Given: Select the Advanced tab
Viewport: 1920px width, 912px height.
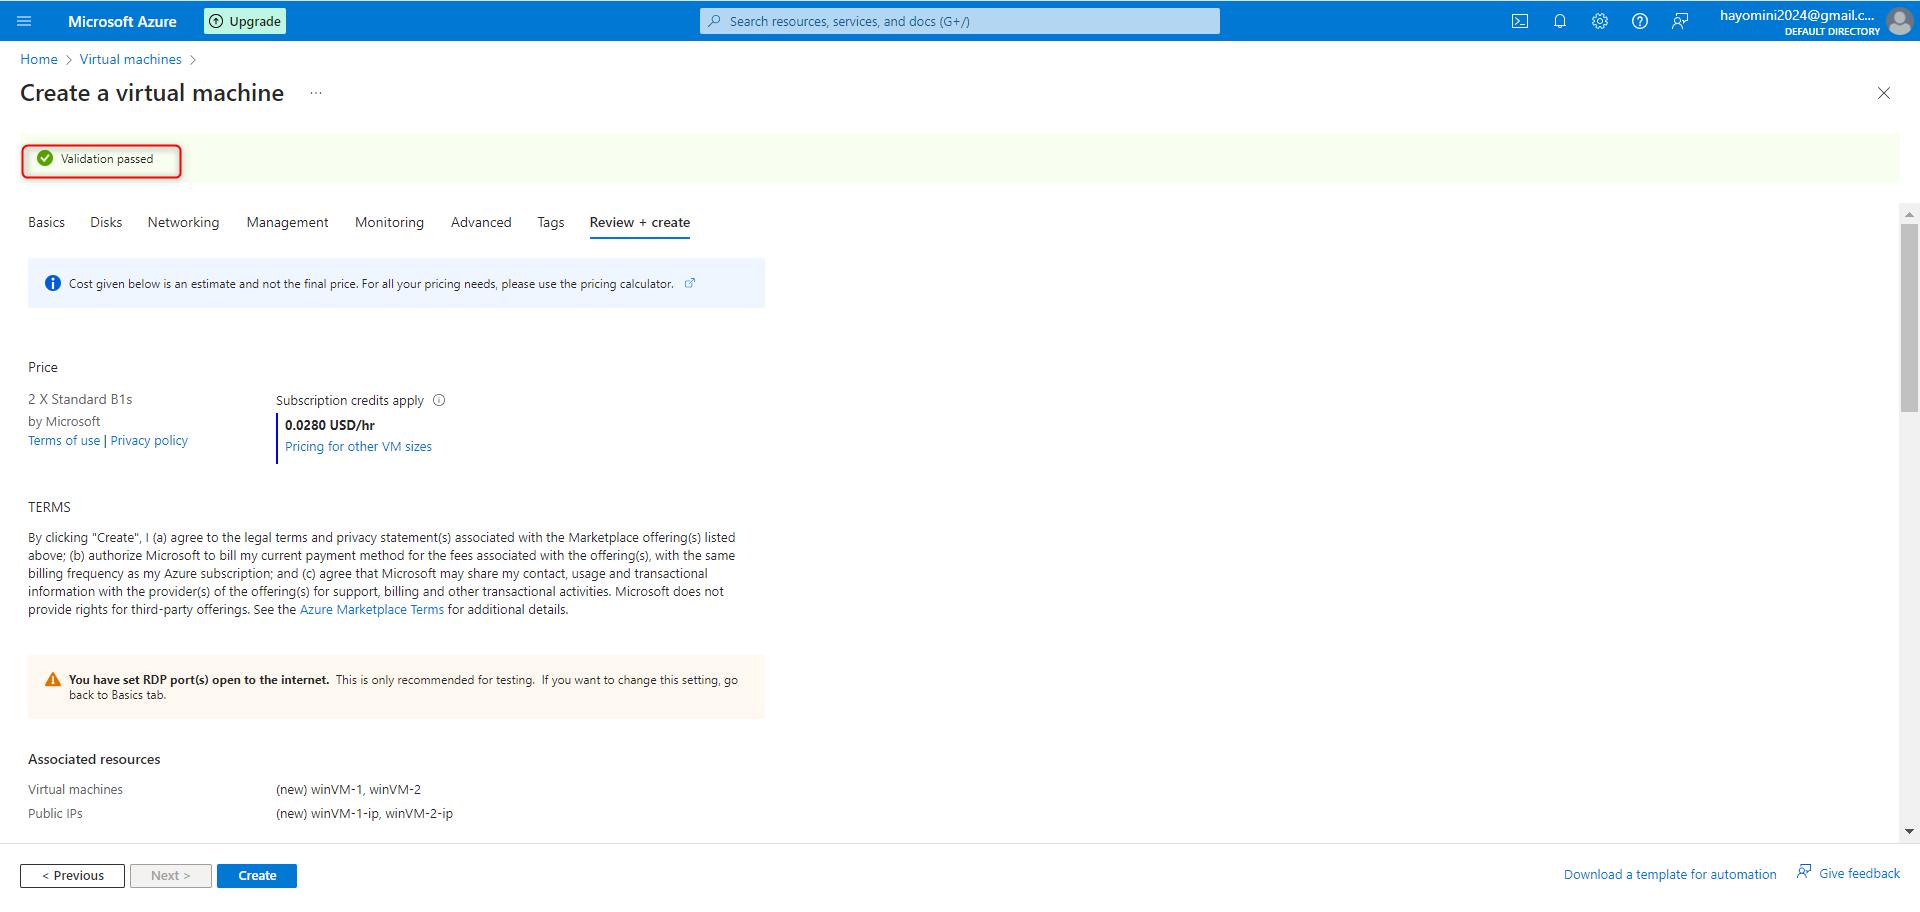Looking at the screenshot, I should (x=481, y=222).
